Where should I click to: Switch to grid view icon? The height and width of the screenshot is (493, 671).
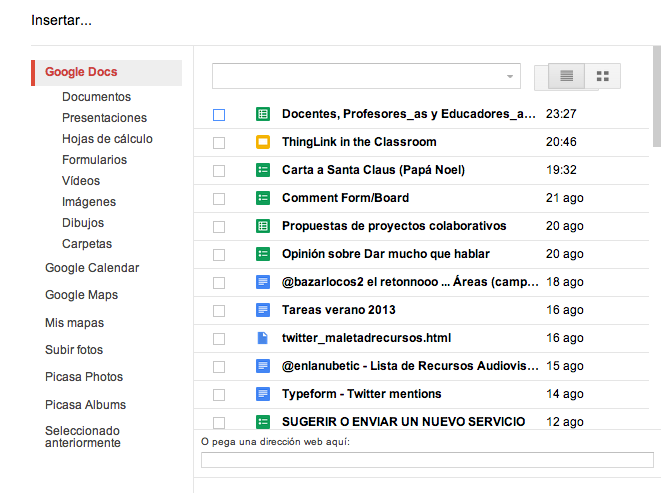603,76
